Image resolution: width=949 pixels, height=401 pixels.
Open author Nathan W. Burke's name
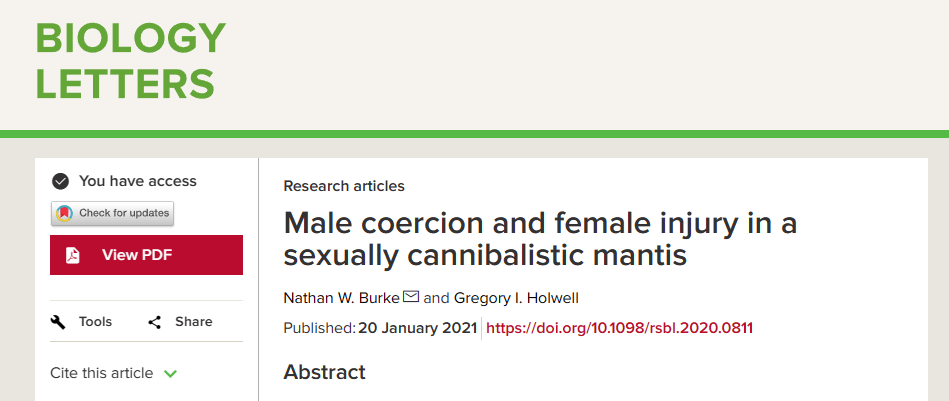tap(341, 297)
